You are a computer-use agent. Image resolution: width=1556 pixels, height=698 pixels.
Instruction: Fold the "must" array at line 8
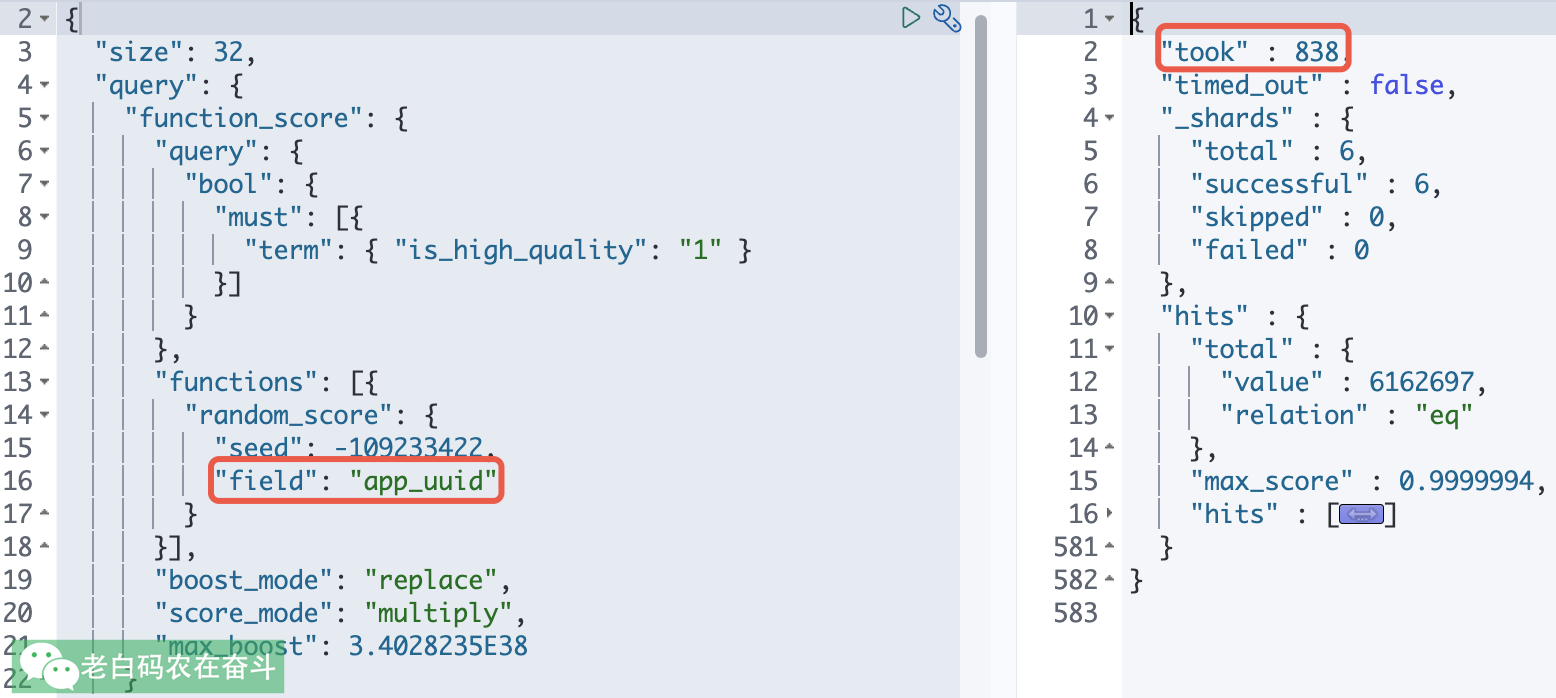pos(44,218)
